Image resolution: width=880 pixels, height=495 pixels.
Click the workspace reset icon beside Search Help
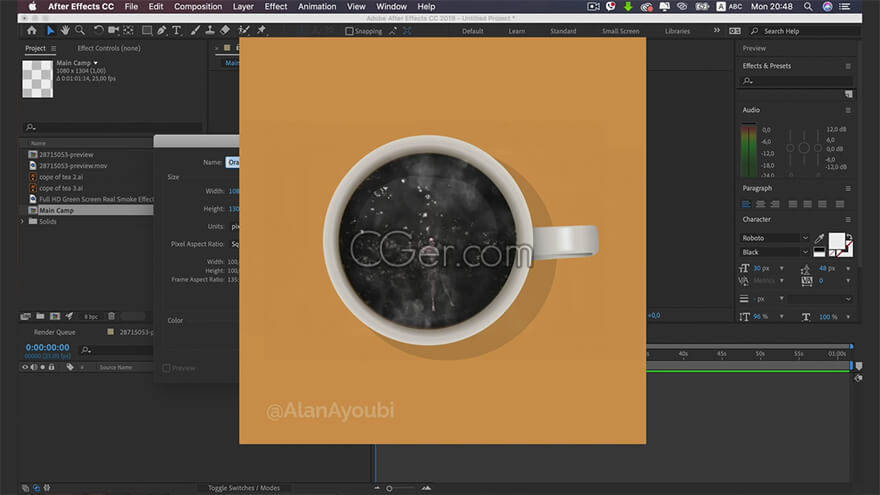click(735, 31)
